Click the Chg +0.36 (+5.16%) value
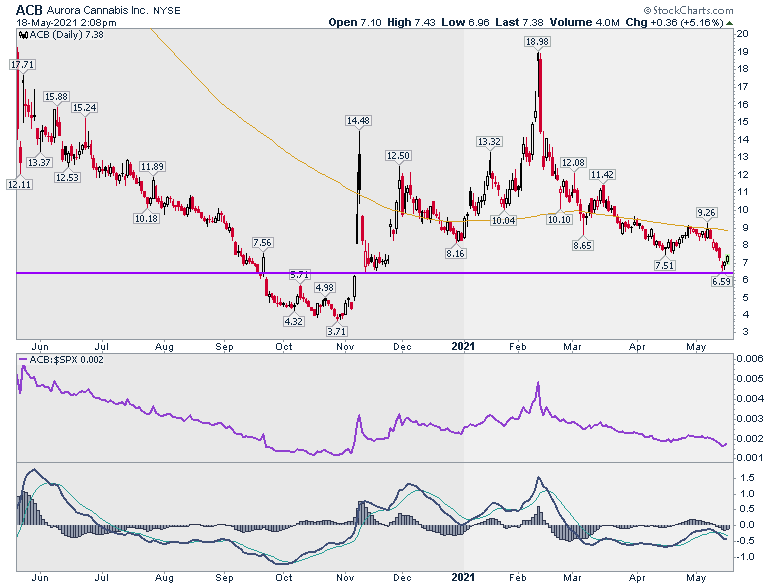Image resolution: width=780 pixels, height=586 pixels. point(674,22)
